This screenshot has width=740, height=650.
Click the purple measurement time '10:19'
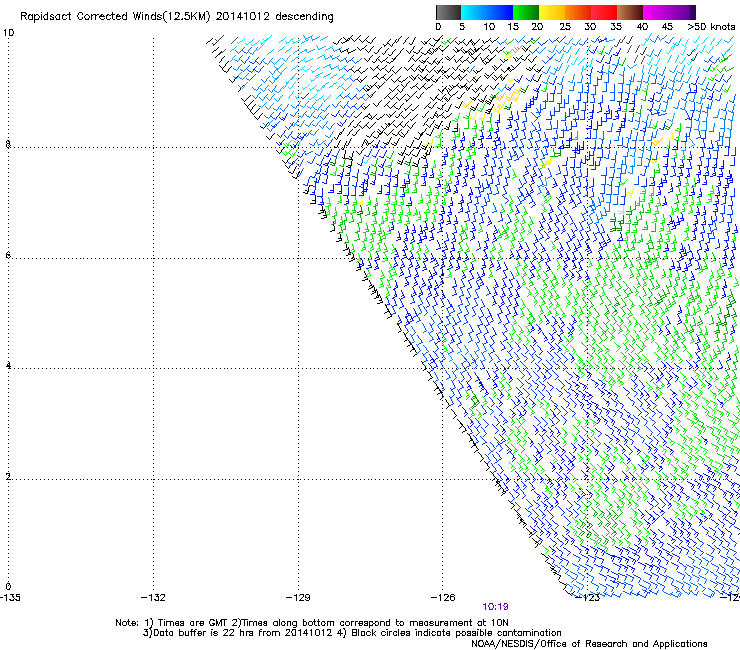tap(495, 607)
